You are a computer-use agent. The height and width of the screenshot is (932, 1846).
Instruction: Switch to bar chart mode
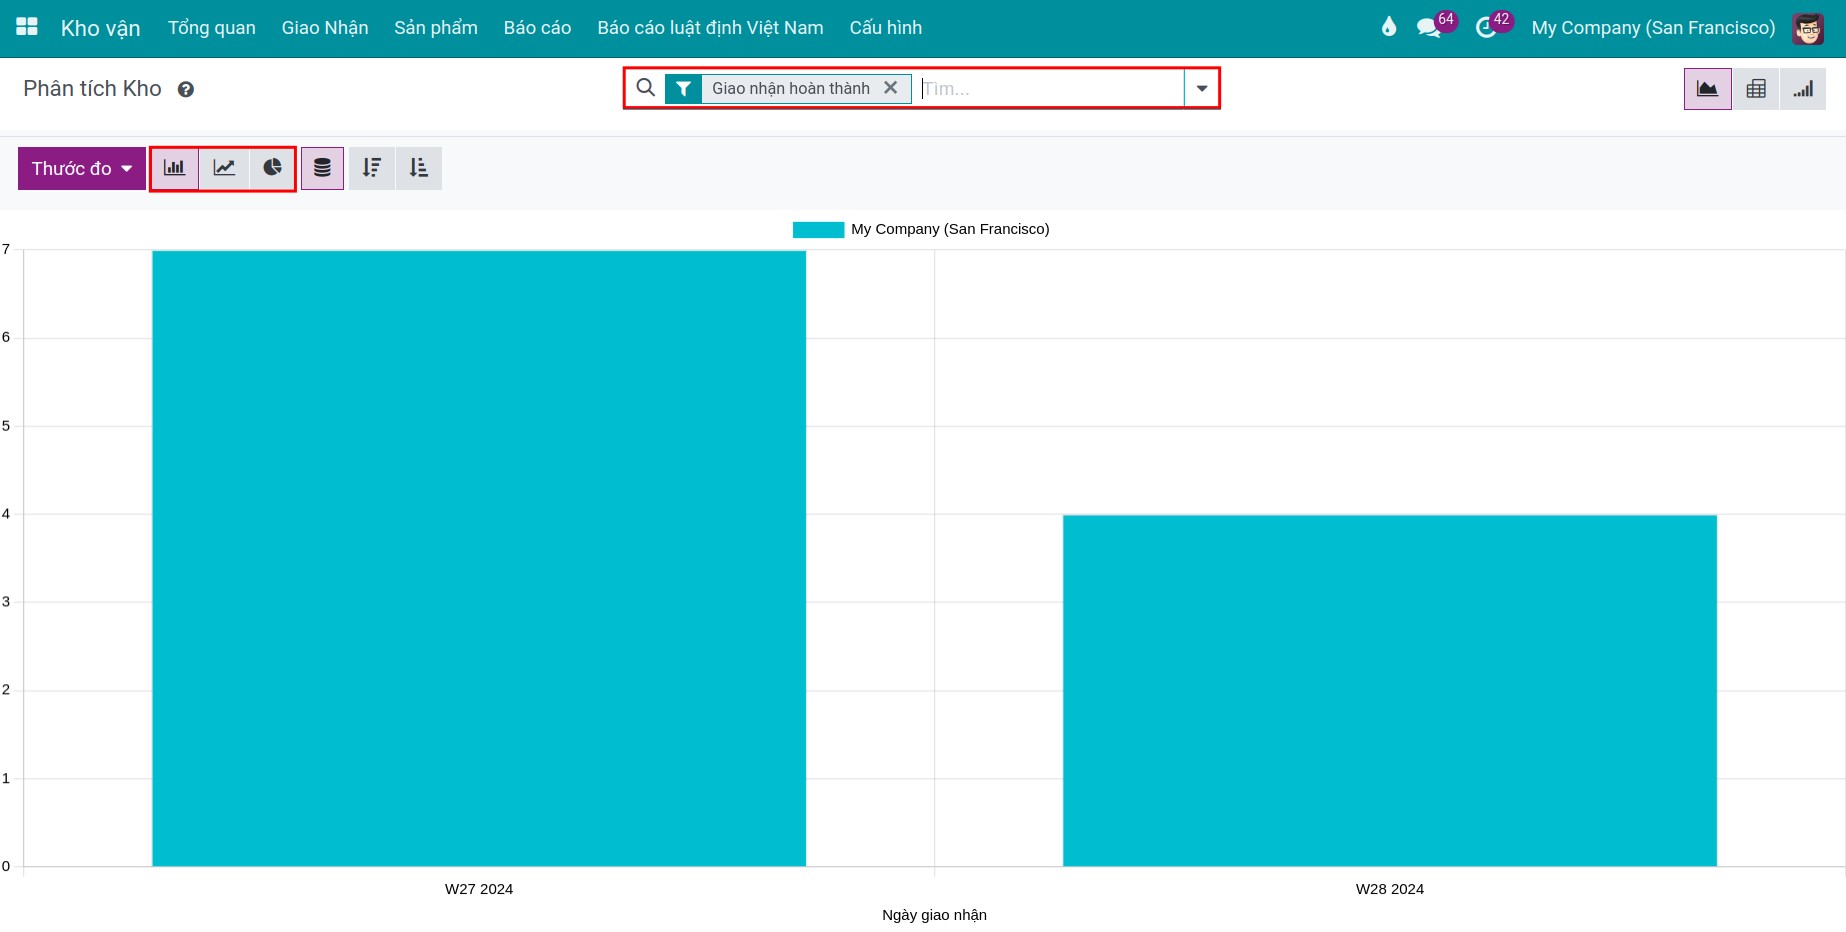click(x=175, y=168)
